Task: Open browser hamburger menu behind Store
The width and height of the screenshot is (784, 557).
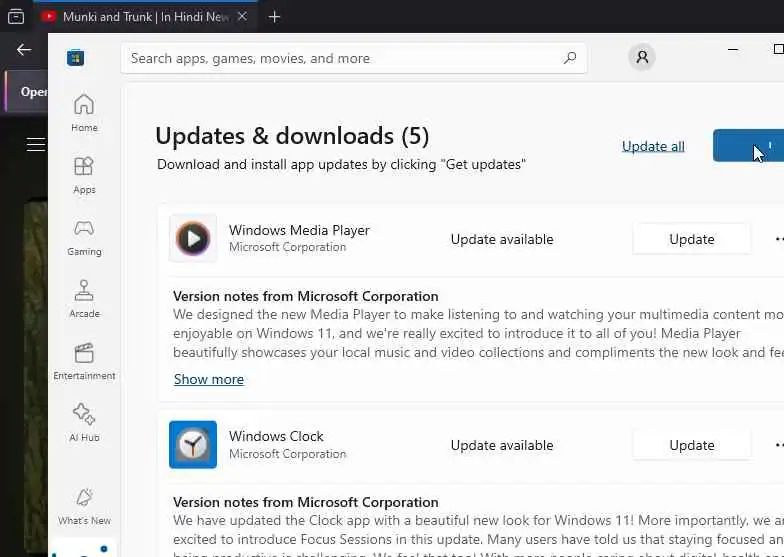Action: click(36, 144)
